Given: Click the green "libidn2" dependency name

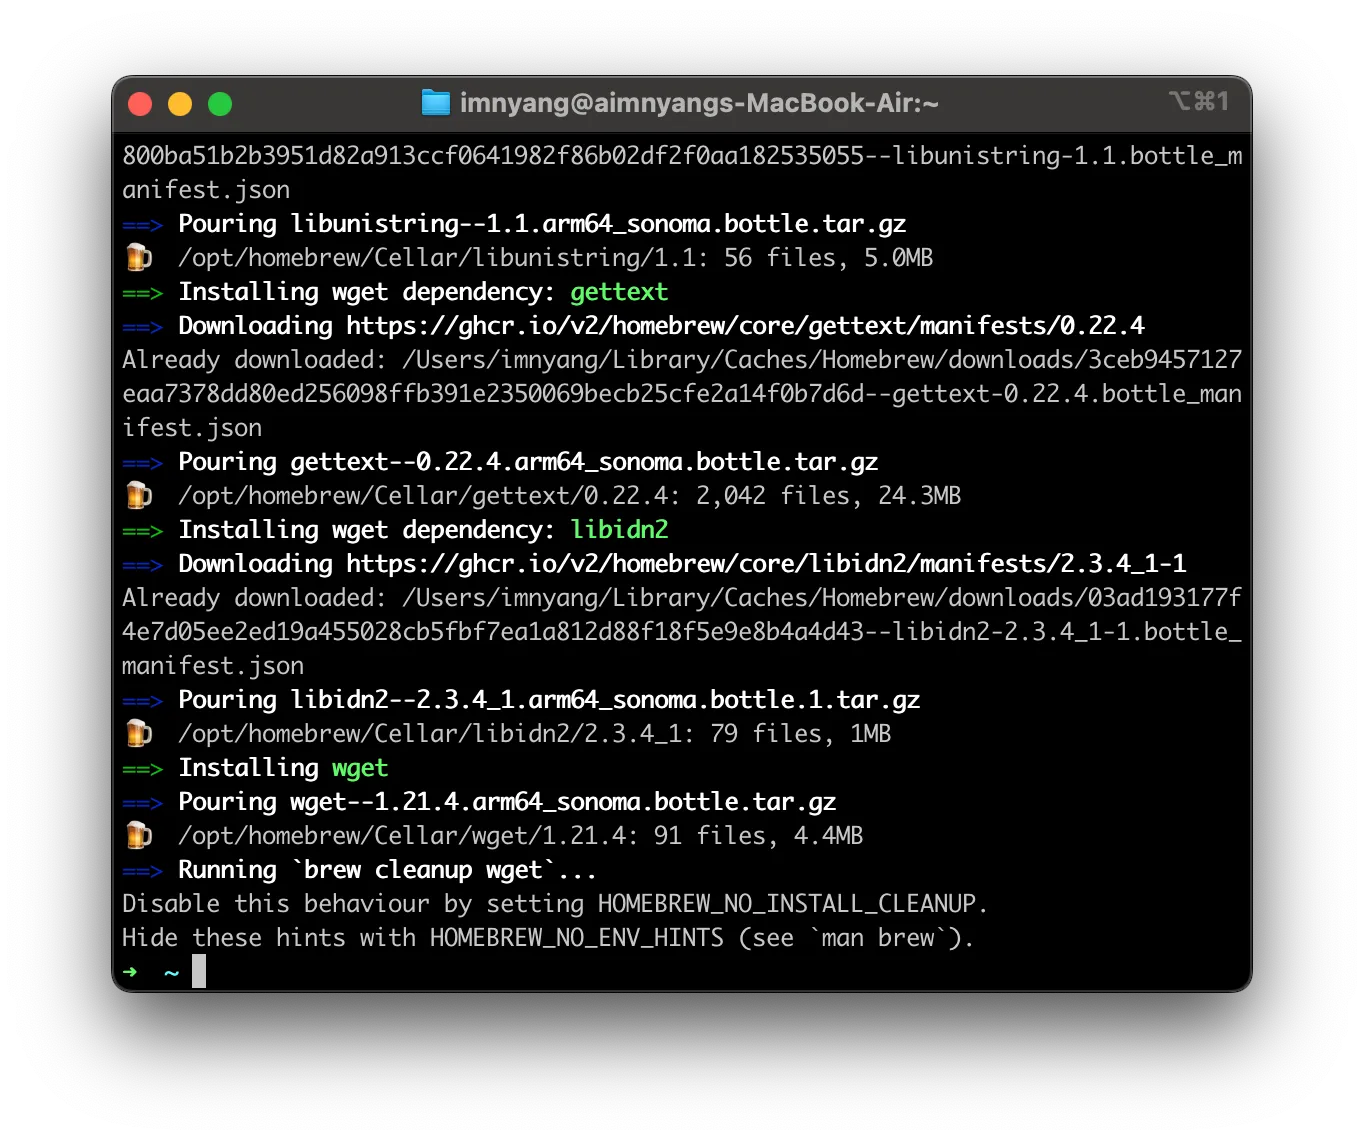Looking at the screenshot, I should click(x=619, y=530).
